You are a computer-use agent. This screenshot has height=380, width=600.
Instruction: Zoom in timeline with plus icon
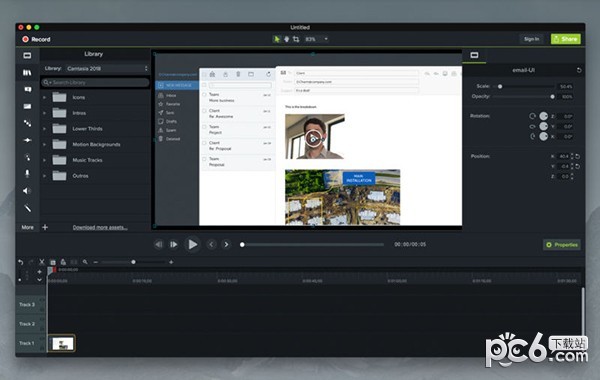pos(171,262)
